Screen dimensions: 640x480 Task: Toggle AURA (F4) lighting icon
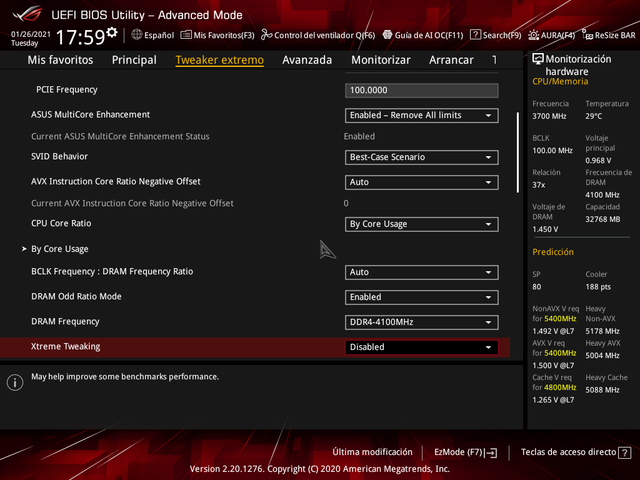pyautogui.click(x=533, y=35)
